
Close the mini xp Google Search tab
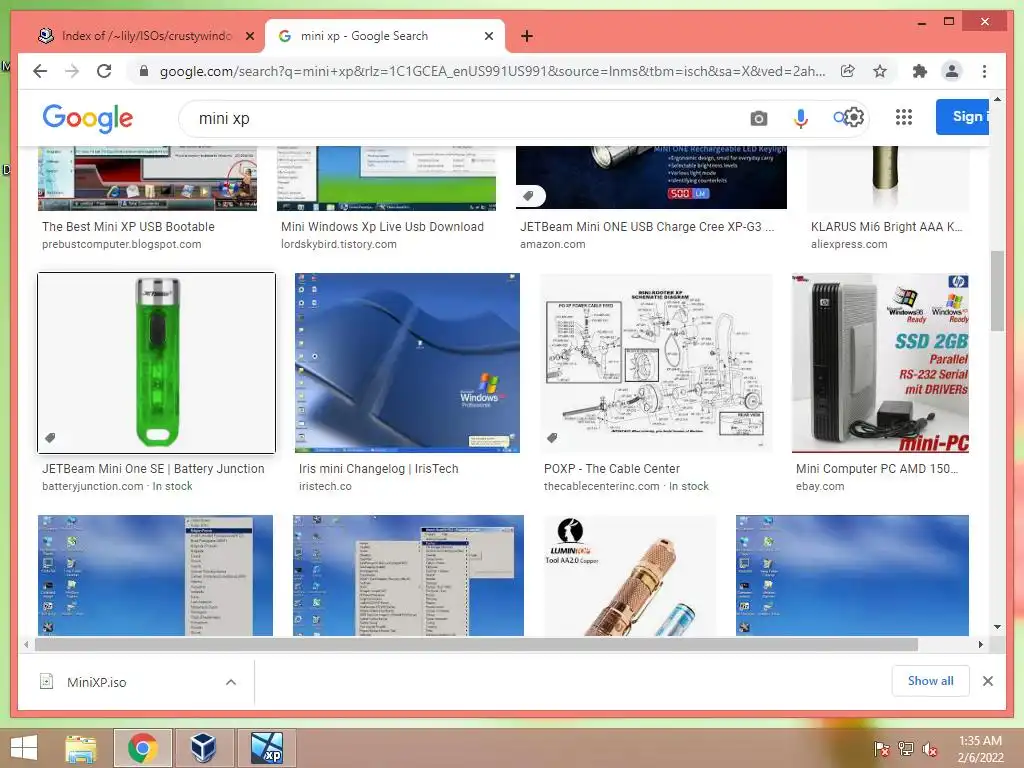(x=488, y=36)
